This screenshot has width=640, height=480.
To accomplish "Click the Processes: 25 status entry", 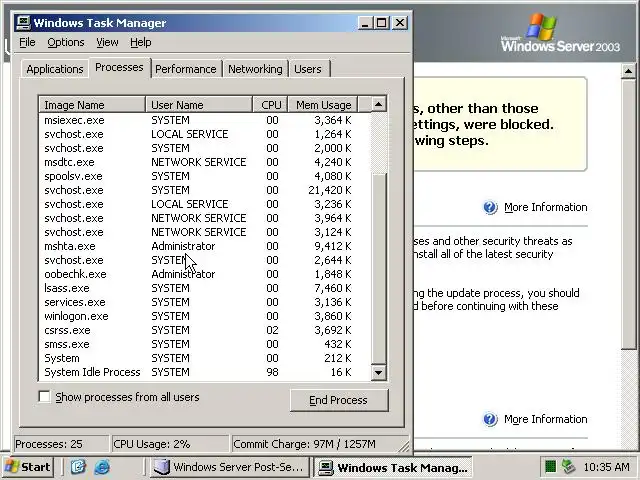I will point(61,444).
